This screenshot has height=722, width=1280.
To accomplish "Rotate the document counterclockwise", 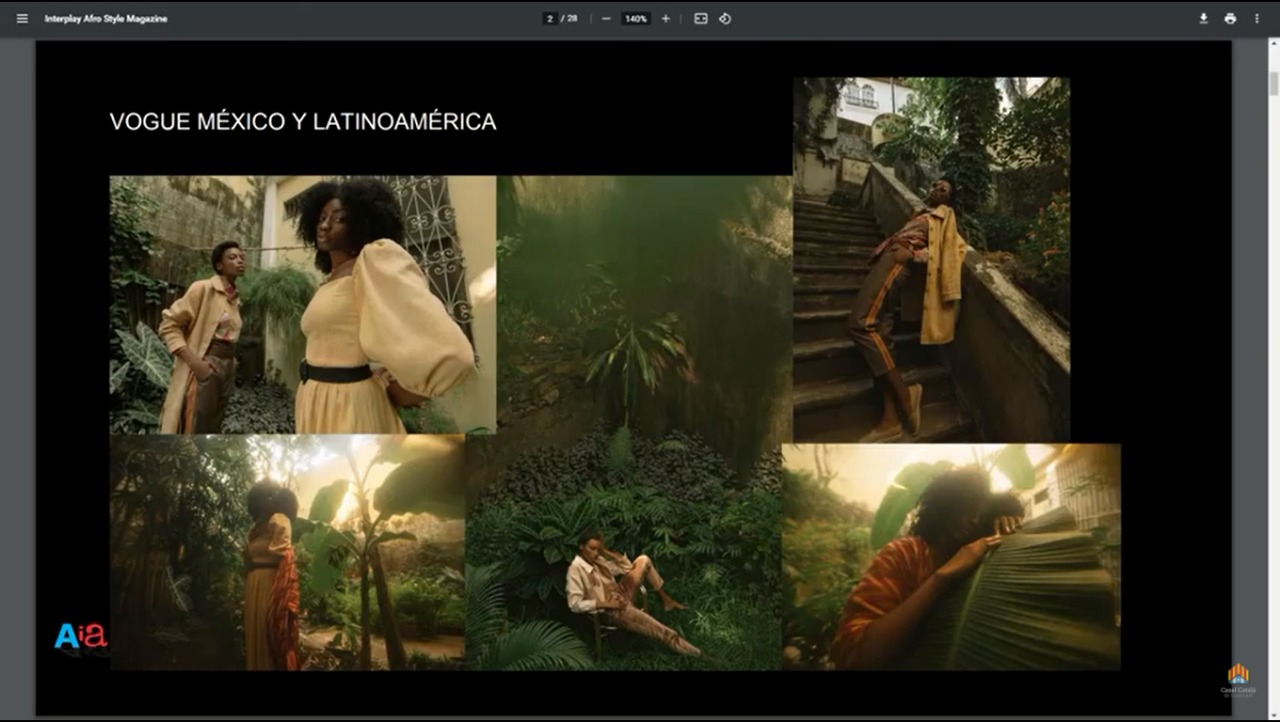I will tap(725, 18).
